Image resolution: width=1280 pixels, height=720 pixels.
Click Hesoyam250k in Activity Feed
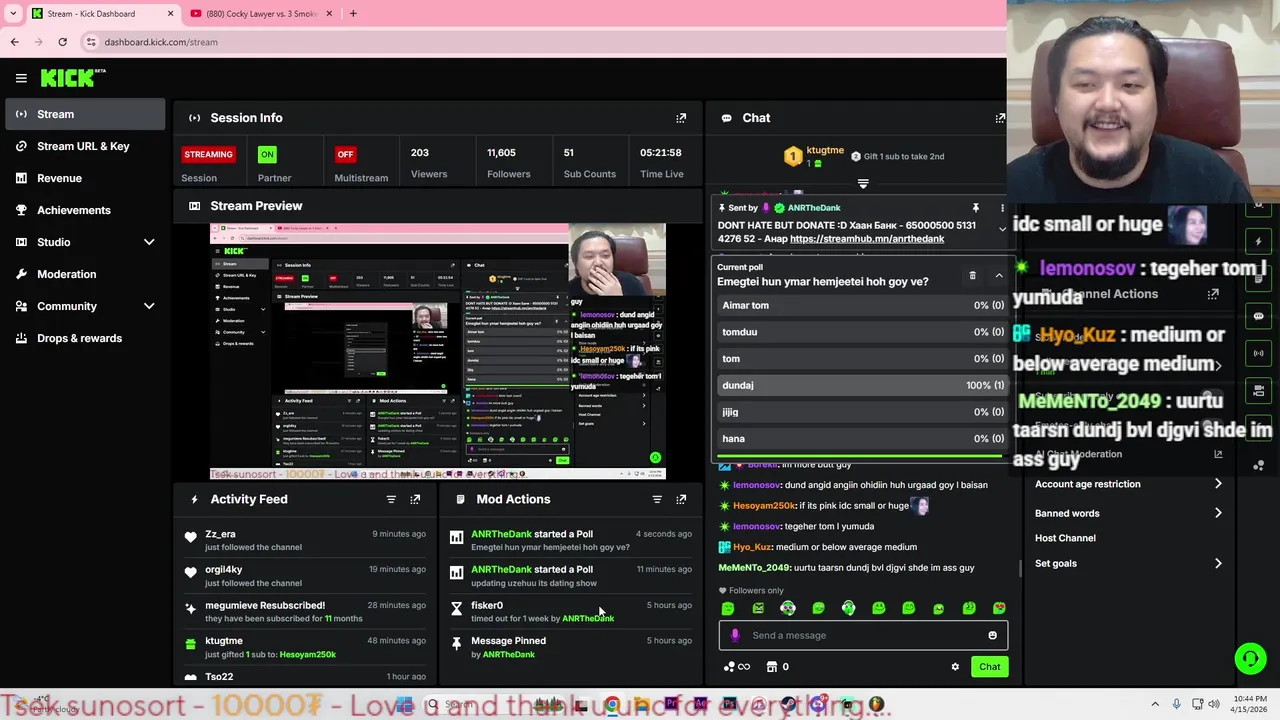coord(308,654)
